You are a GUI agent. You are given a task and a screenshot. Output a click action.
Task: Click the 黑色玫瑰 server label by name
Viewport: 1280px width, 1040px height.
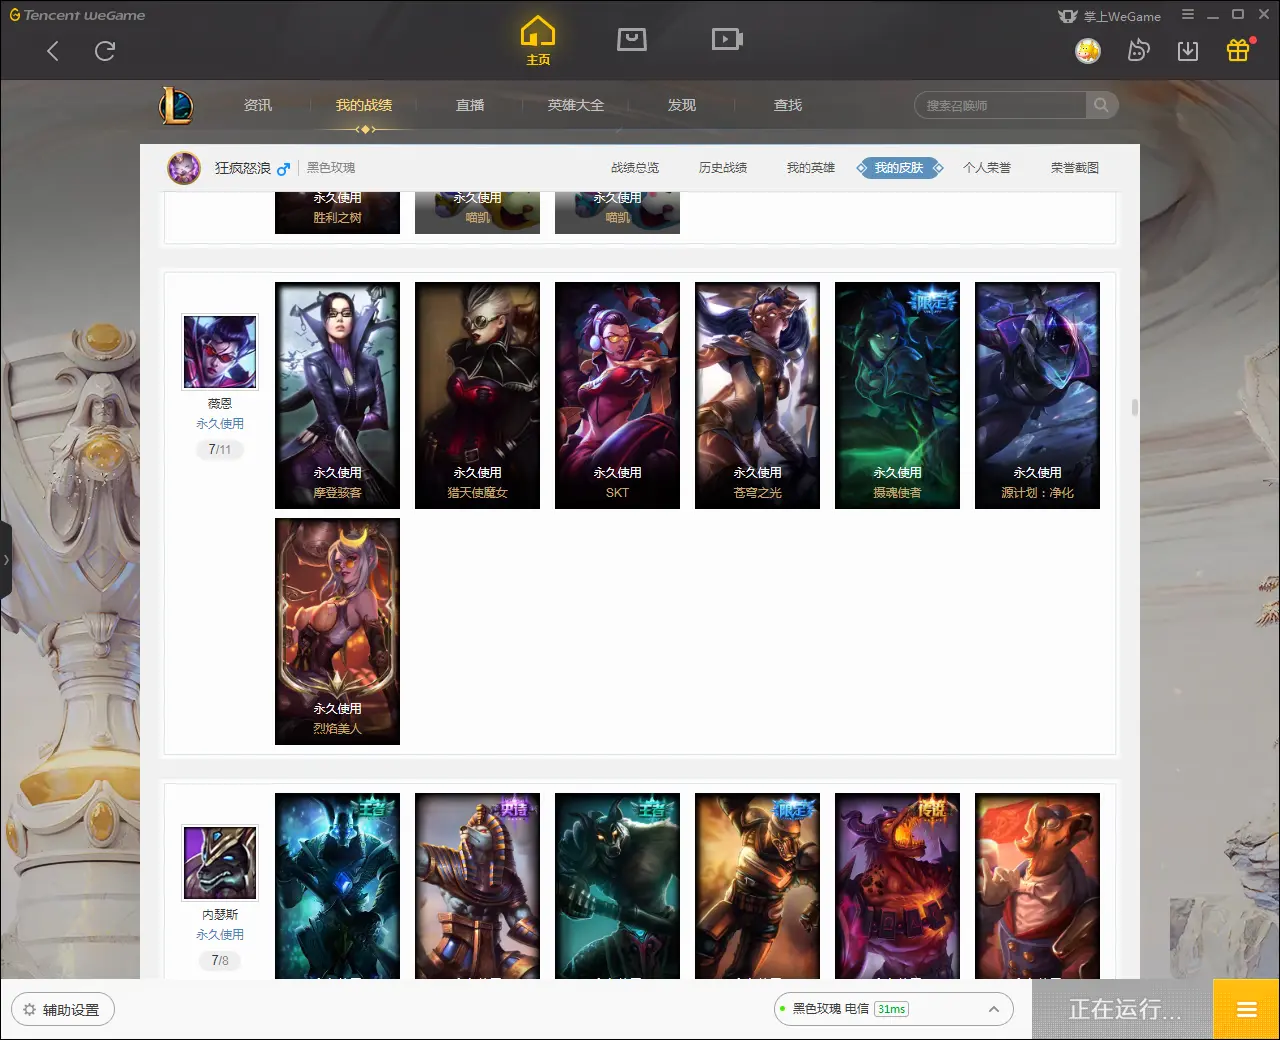(331, 168)
